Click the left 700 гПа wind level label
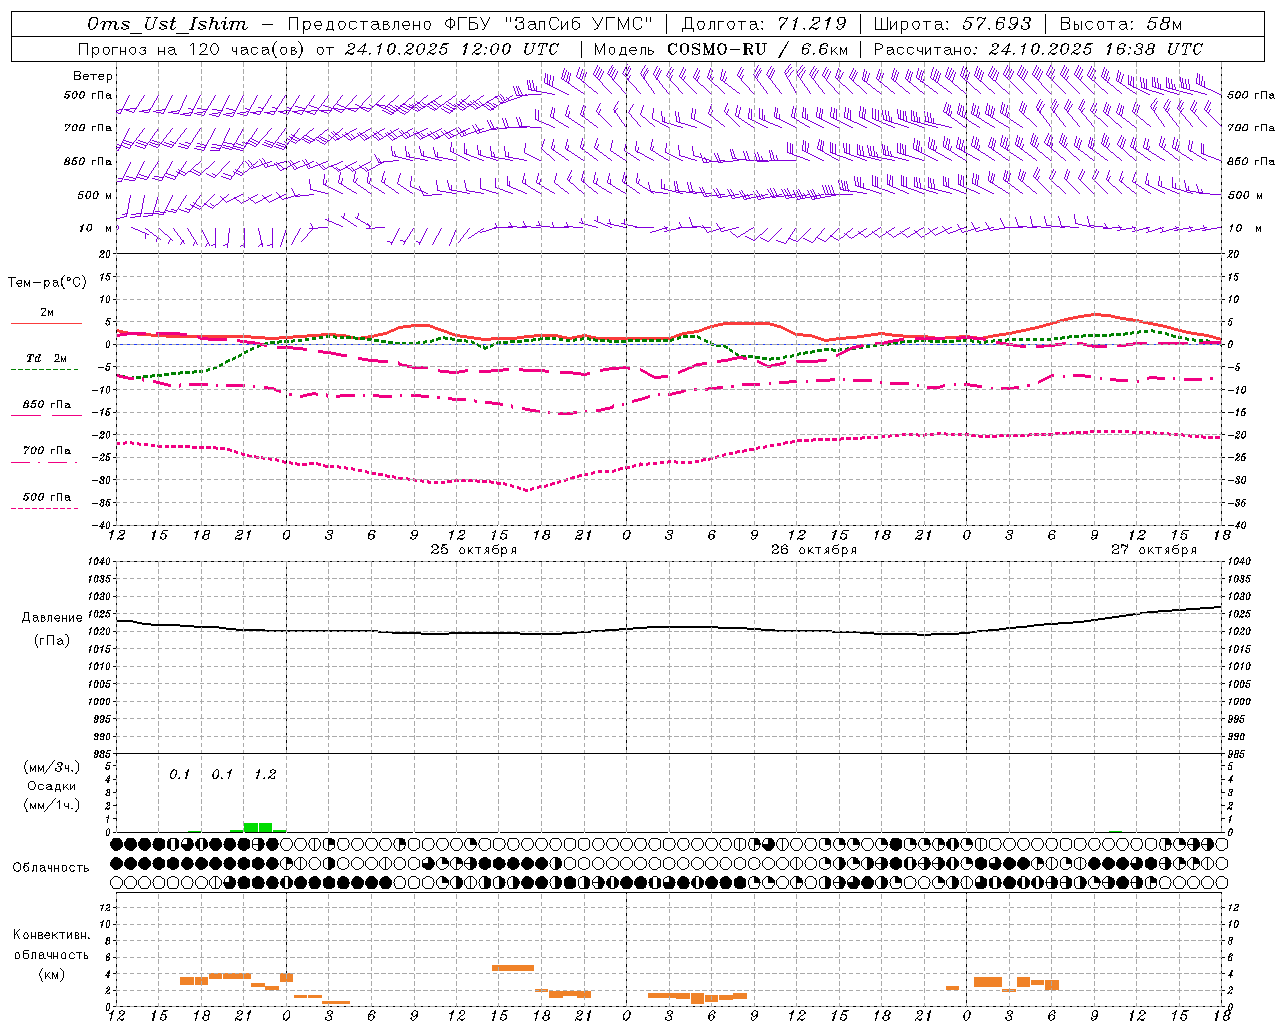The image size is (1280, 1024). pos(88,128)
